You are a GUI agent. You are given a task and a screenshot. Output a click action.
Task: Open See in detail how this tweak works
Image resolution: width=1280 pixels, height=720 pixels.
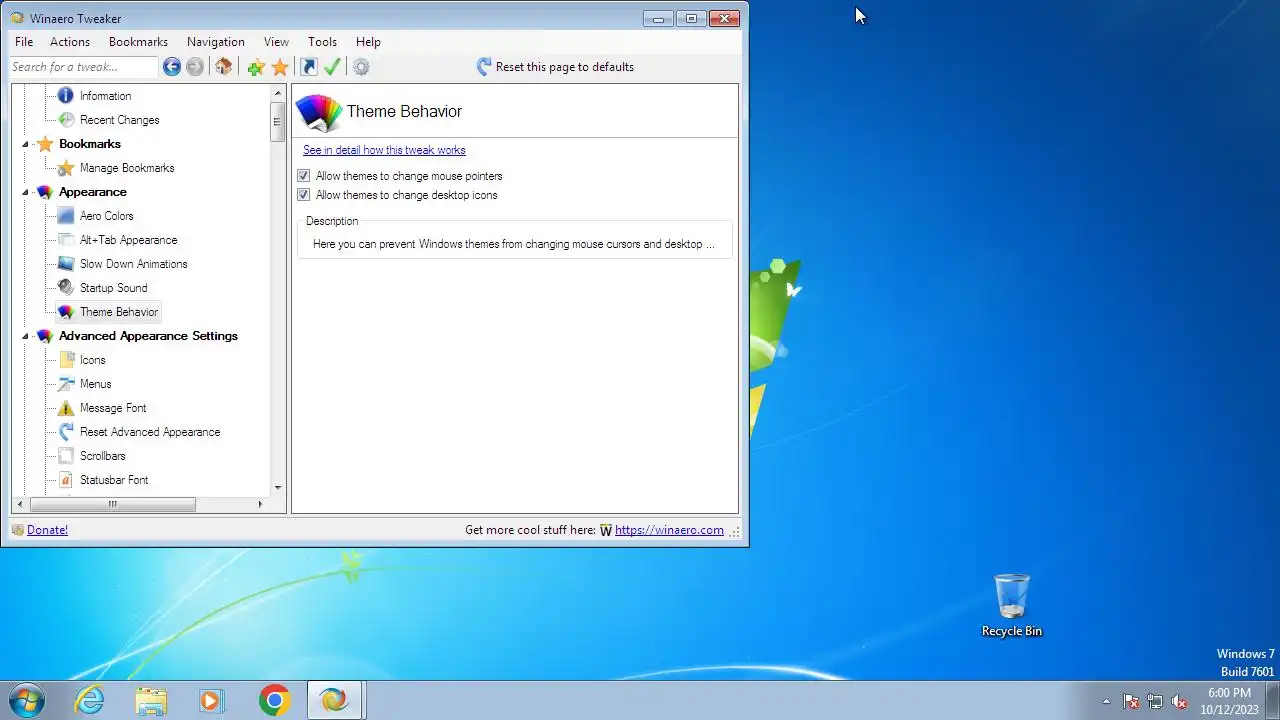(384, 150)
